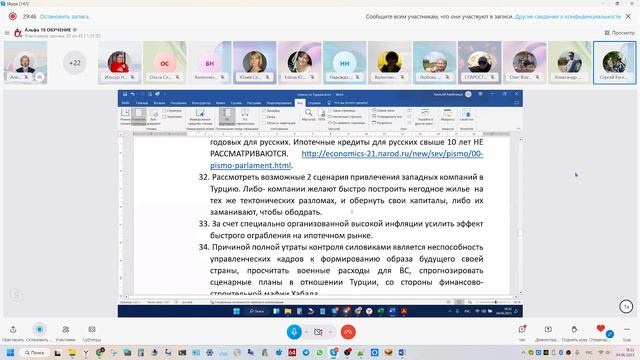Set zoom to 100% in ribbon

tap(322, 115)
